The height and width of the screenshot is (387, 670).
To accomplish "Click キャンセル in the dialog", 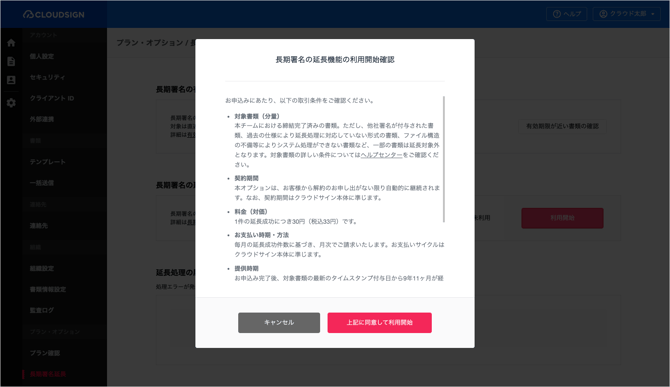I will point(279,322).
